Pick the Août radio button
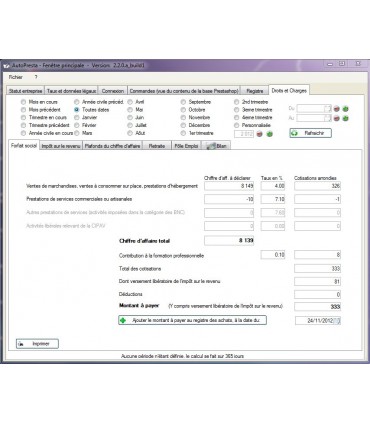Image resolution: width=370 pixels, height=423 pixels. 130,133
